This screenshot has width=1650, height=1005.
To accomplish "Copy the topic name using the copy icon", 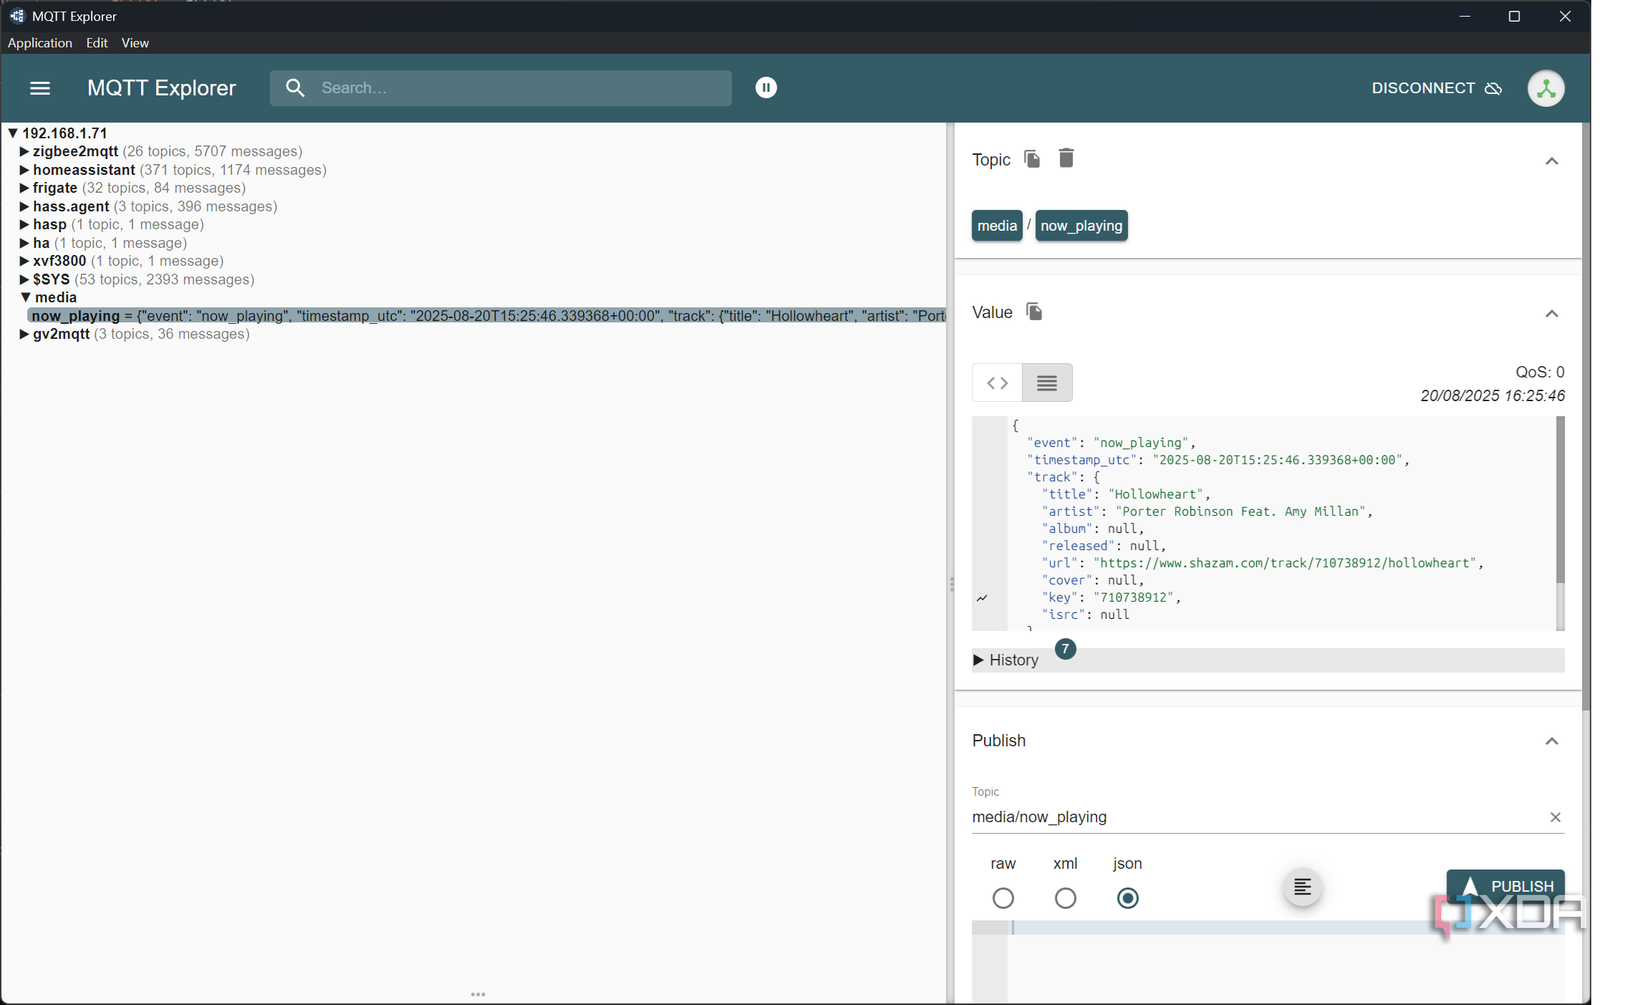I will (1032, 158).
